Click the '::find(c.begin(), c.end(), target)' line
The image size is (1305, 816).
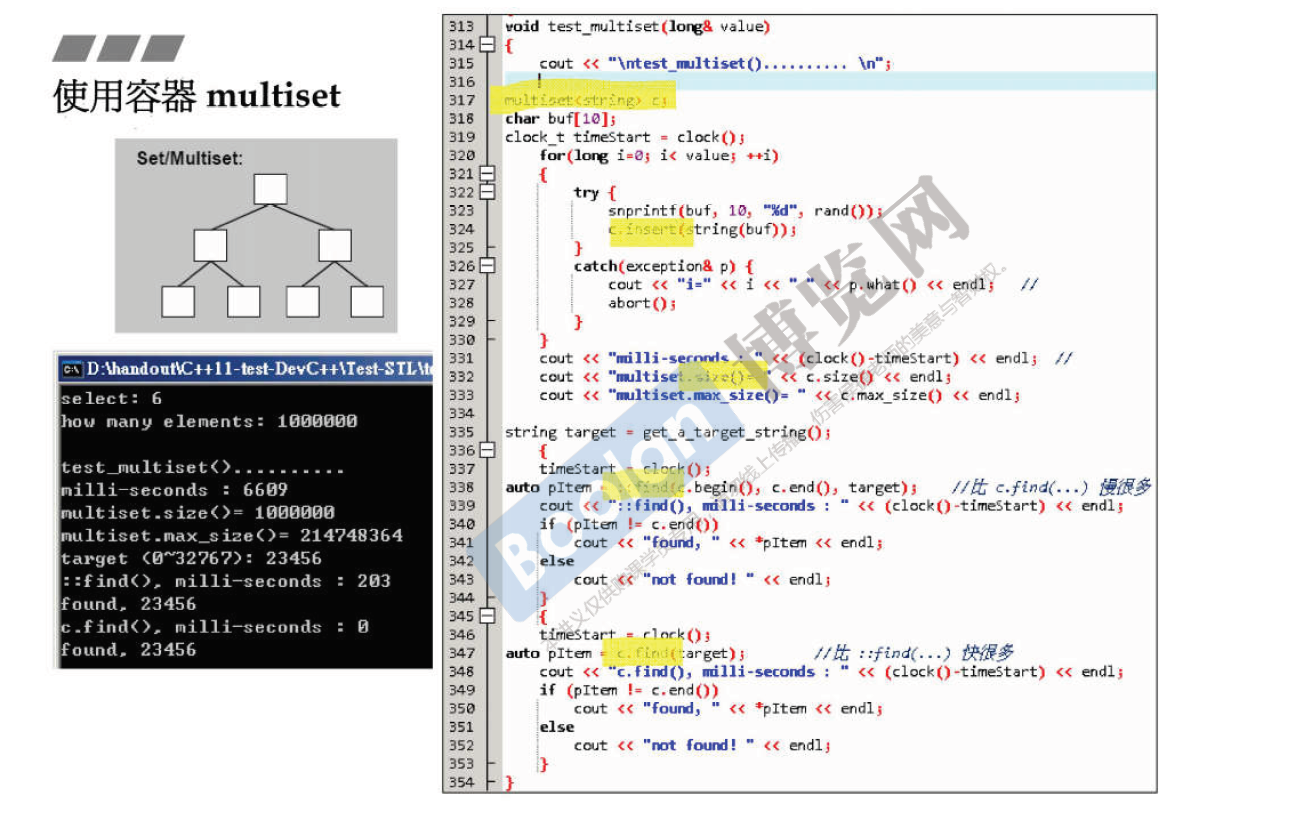[x=711, y=487]
